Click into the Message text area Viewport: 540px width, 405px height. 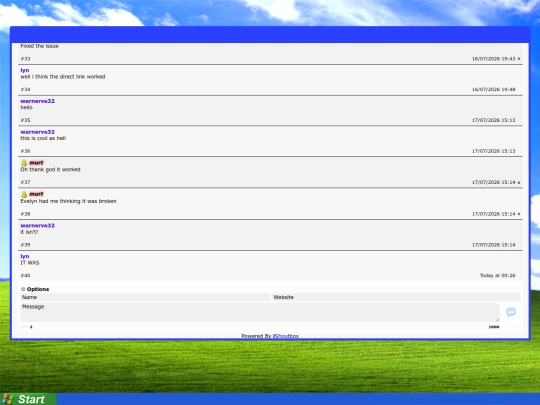tap(260, 312)
